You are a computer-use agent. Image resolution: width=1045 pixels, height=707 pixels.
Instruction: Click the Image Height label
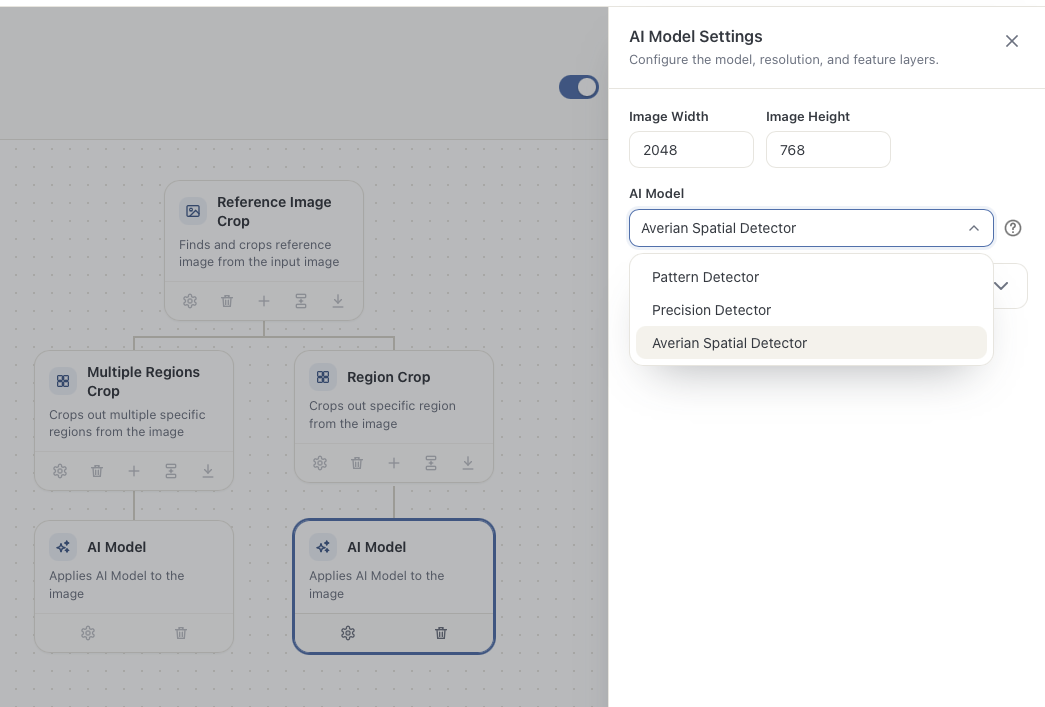(808, 117)
